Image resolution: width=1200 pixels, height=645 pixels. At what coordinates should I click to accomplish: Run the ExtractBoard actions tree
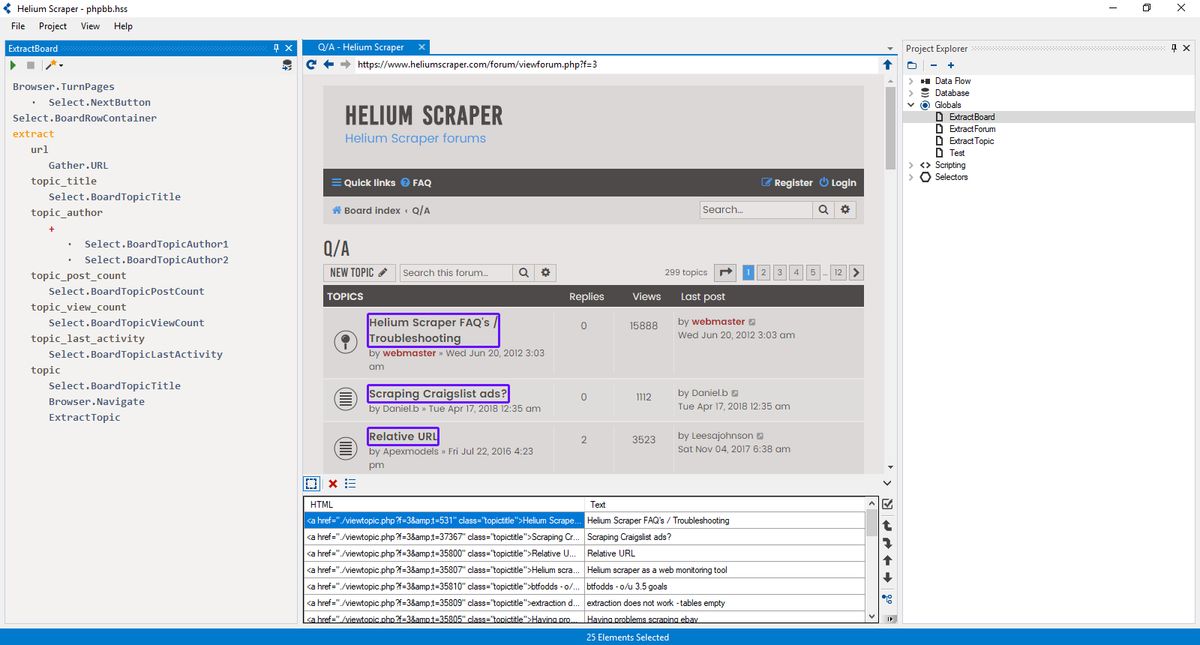click(x=12, y=65)
